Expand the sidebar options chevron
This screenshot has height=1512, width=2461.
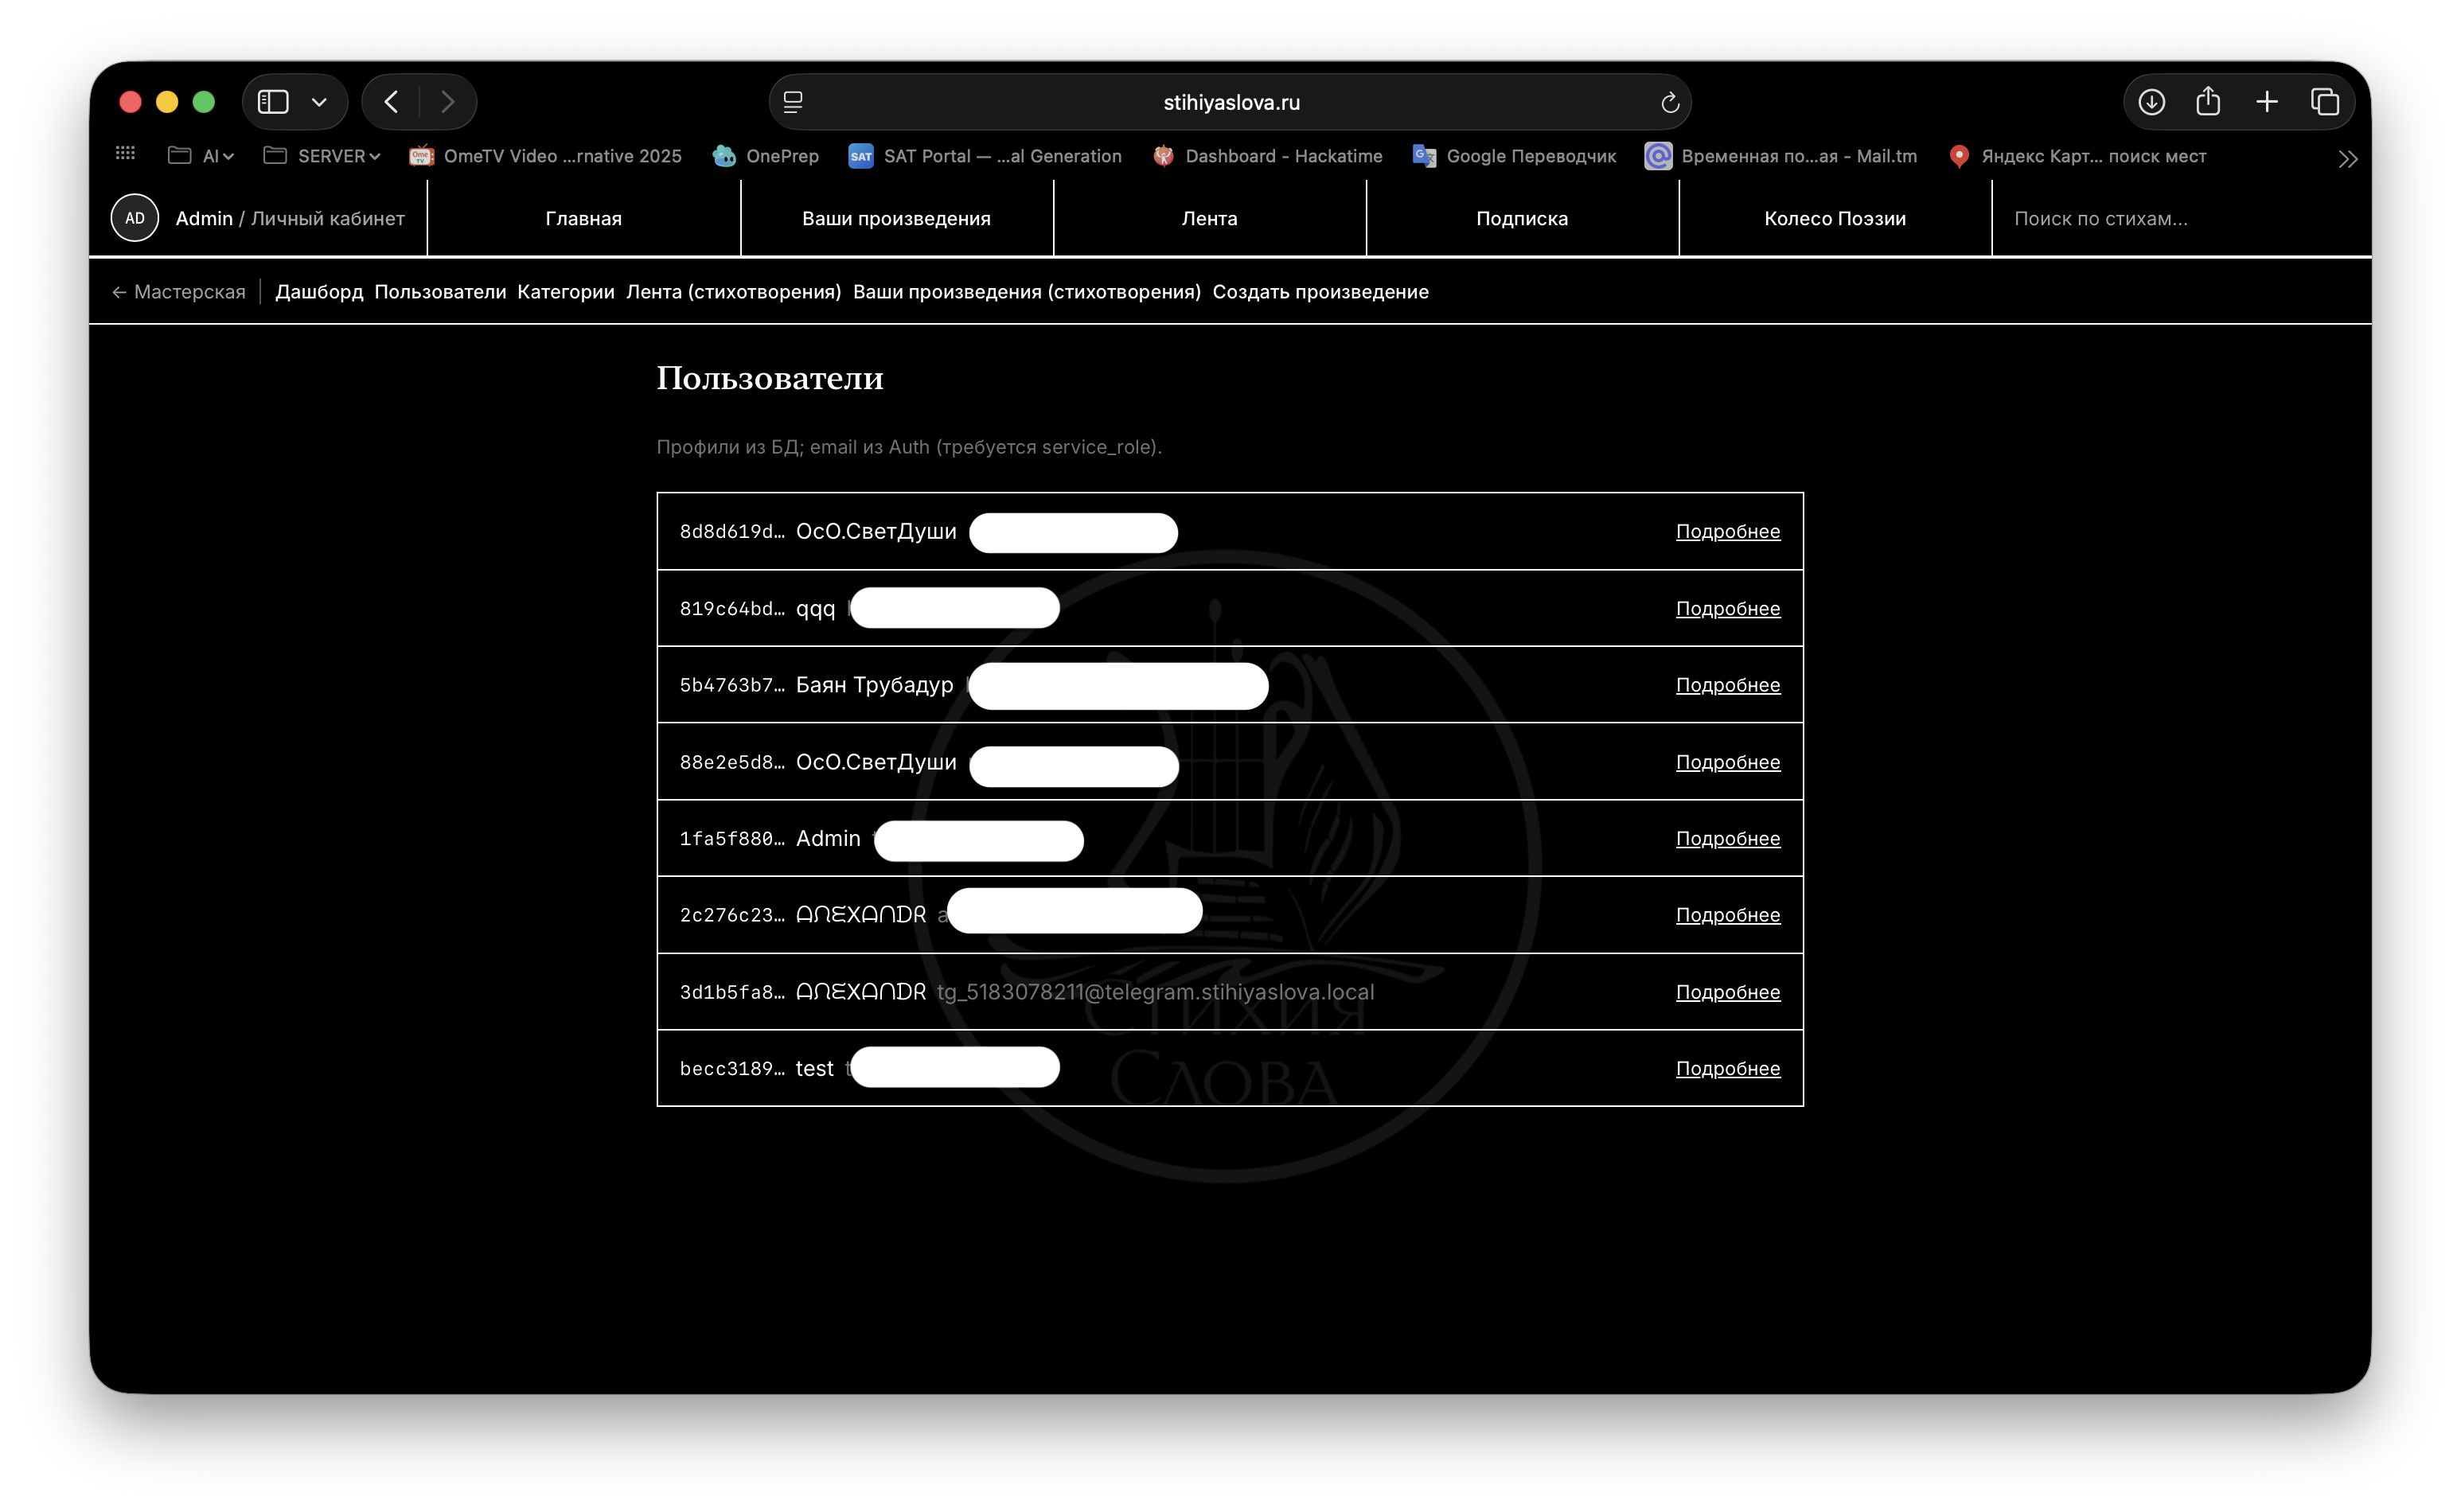click(x=319, y=102)
